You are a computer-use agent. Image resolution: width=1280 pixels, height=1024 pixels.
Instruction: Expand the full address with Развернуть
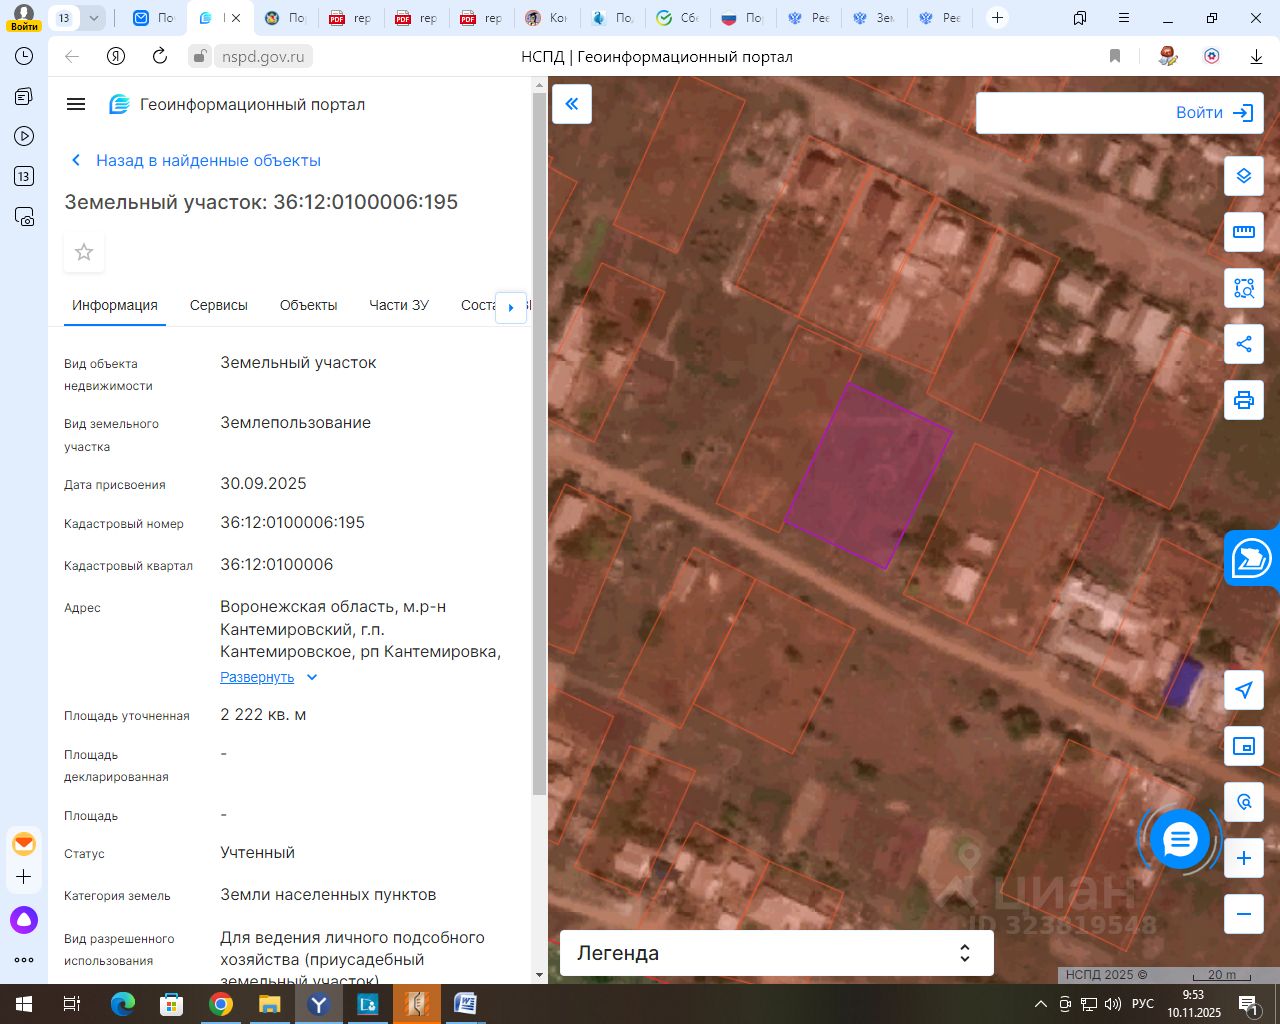coord(258,677)
